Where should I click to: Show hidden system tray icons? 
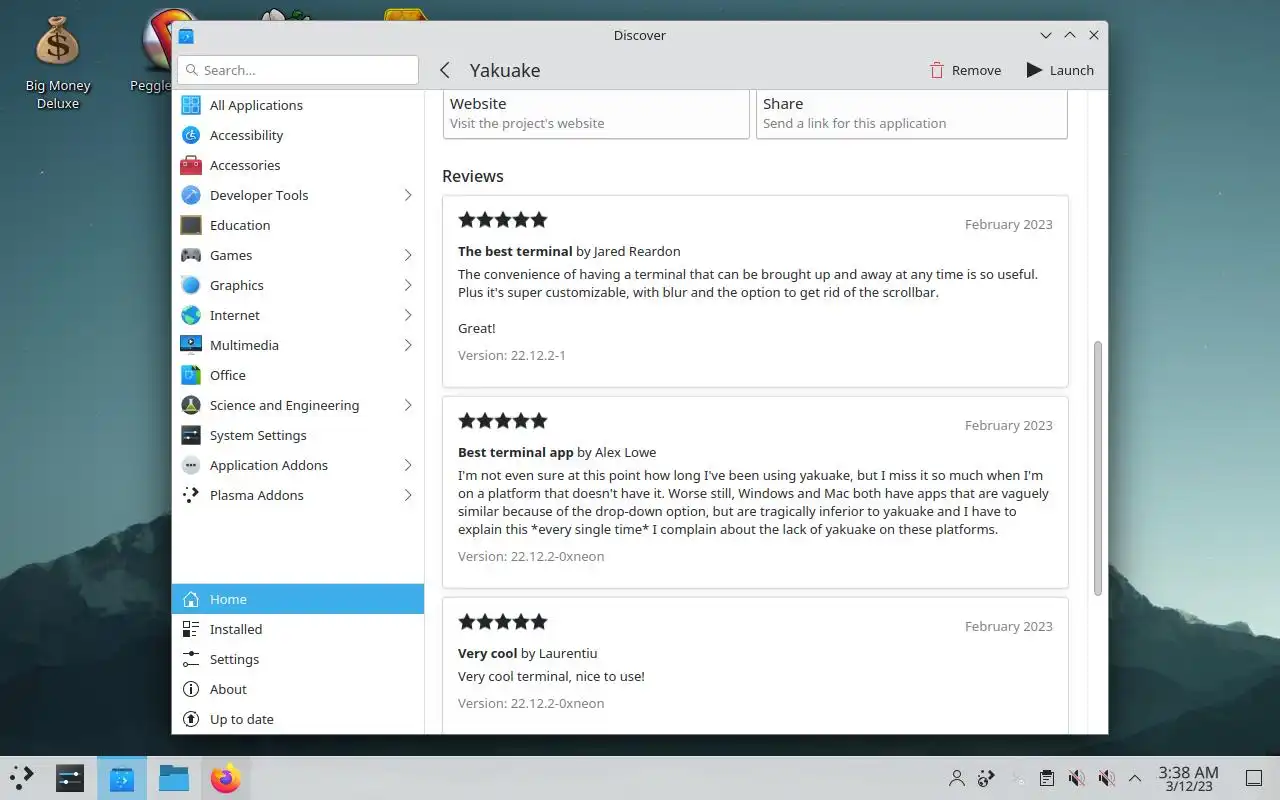click(x=1135, y=778)
